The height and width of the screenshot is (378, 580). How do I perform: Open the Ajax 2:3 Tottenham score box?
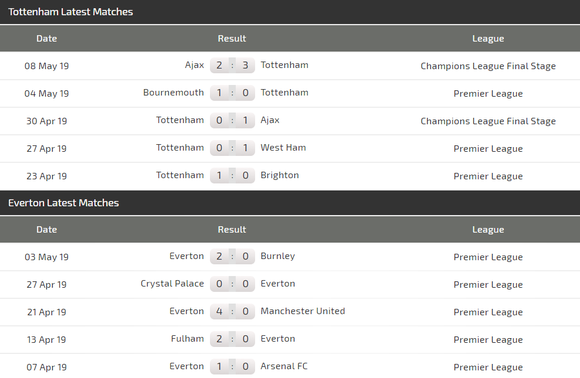click(x=232, y=65)
